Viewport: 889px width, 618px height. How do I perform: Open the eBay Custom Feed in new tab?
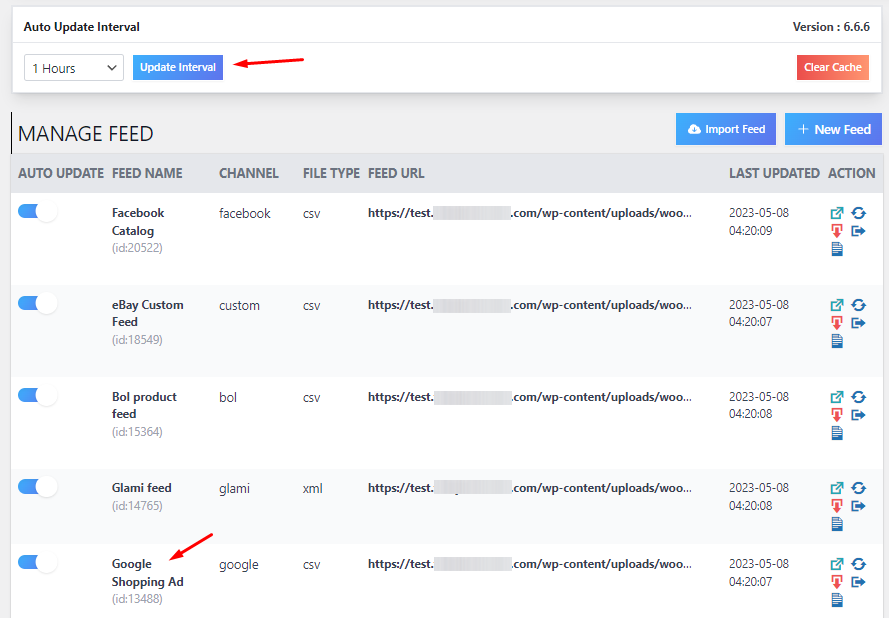837,305
